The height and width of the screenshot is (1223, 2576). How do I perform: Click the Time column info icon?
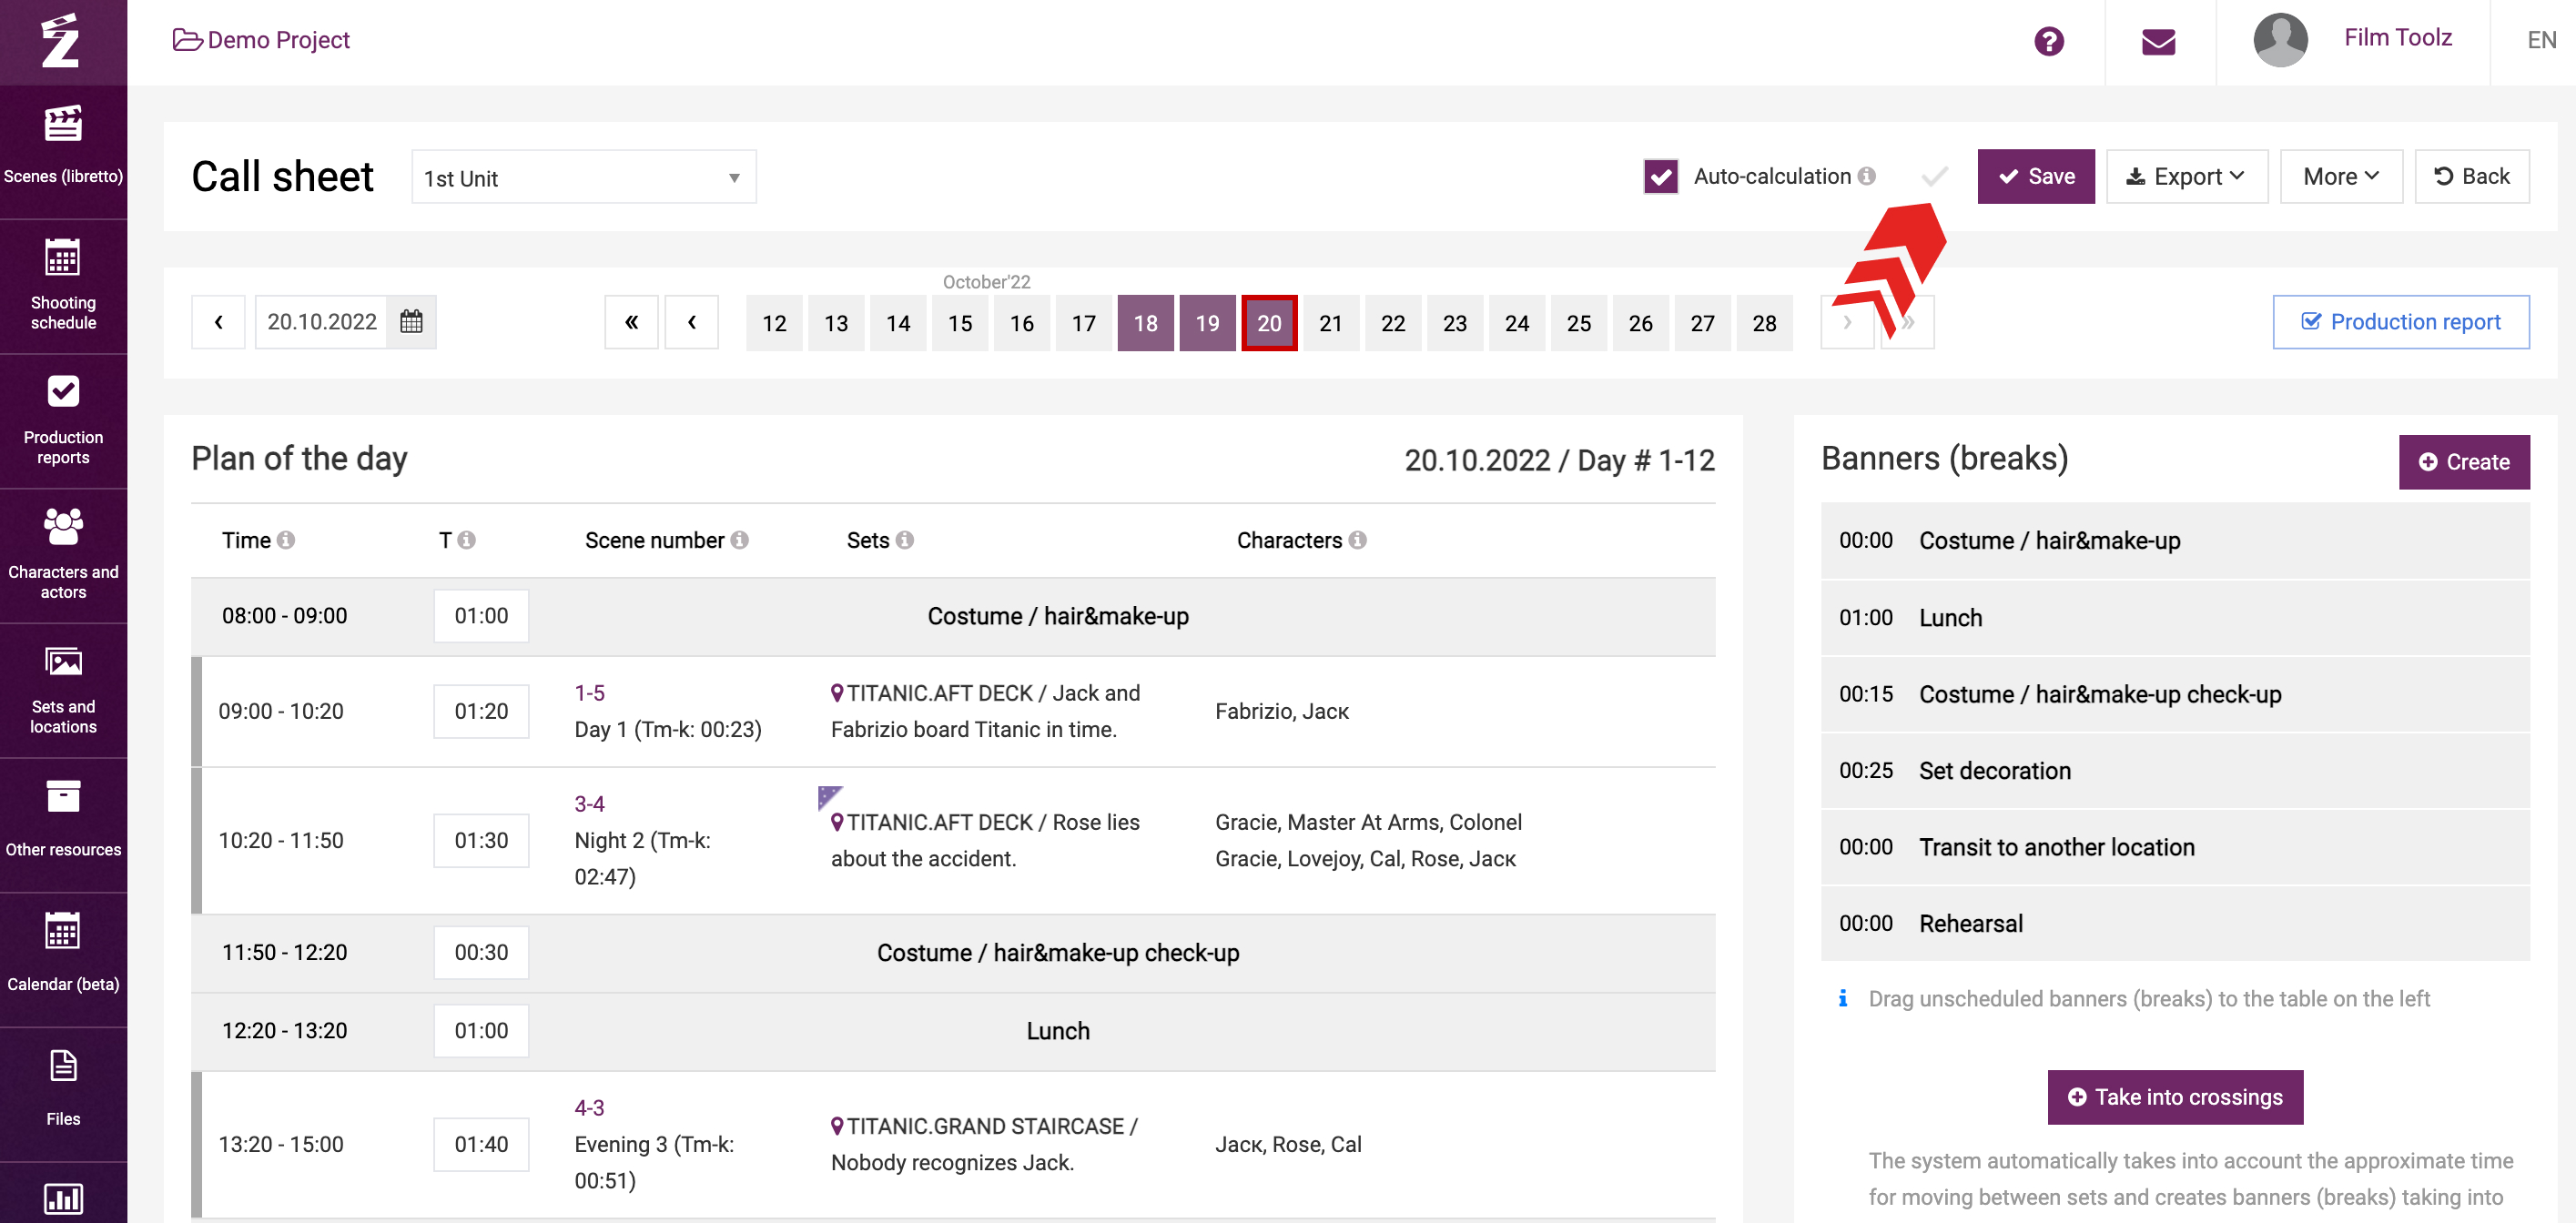[x=286, y=540]
